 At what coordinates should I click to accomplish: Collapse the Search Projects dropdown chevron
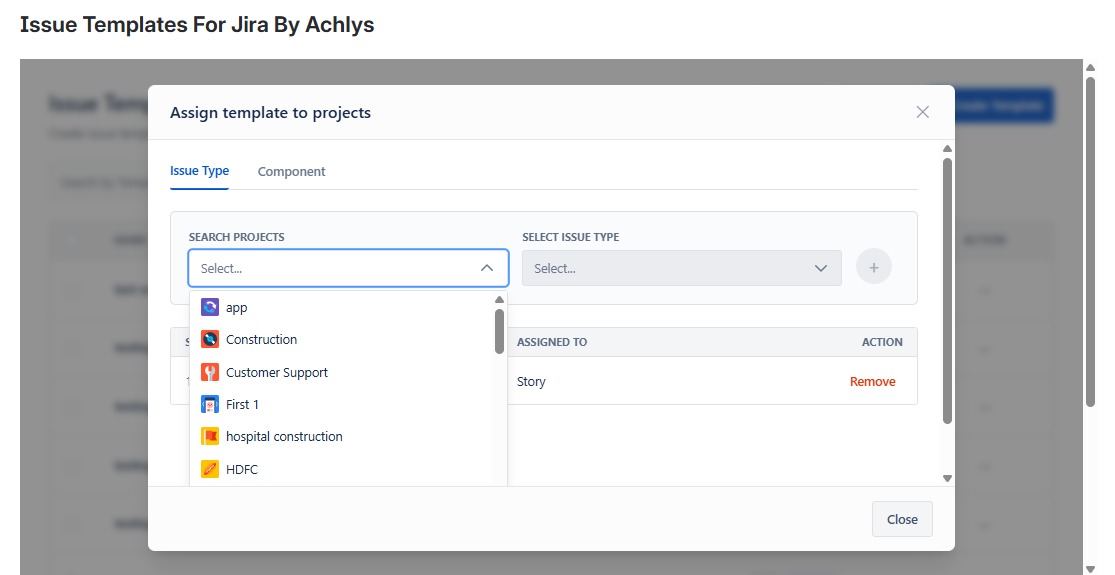[487, 268]
